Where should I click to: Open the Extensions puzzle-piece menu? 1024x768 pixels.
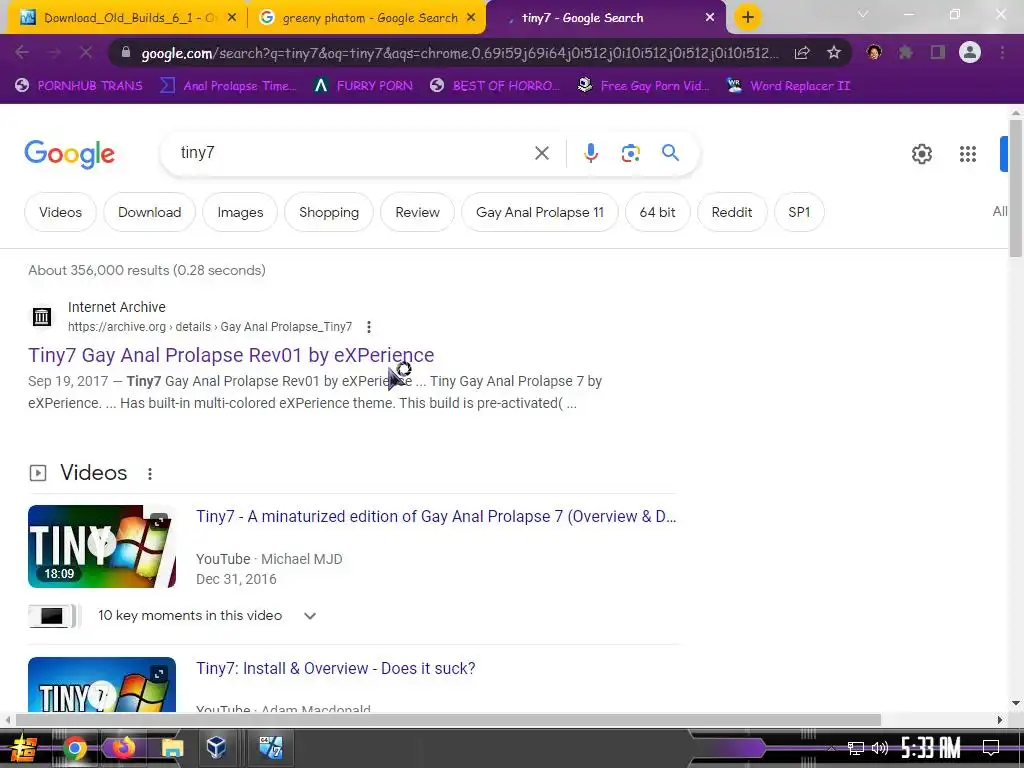905,52
